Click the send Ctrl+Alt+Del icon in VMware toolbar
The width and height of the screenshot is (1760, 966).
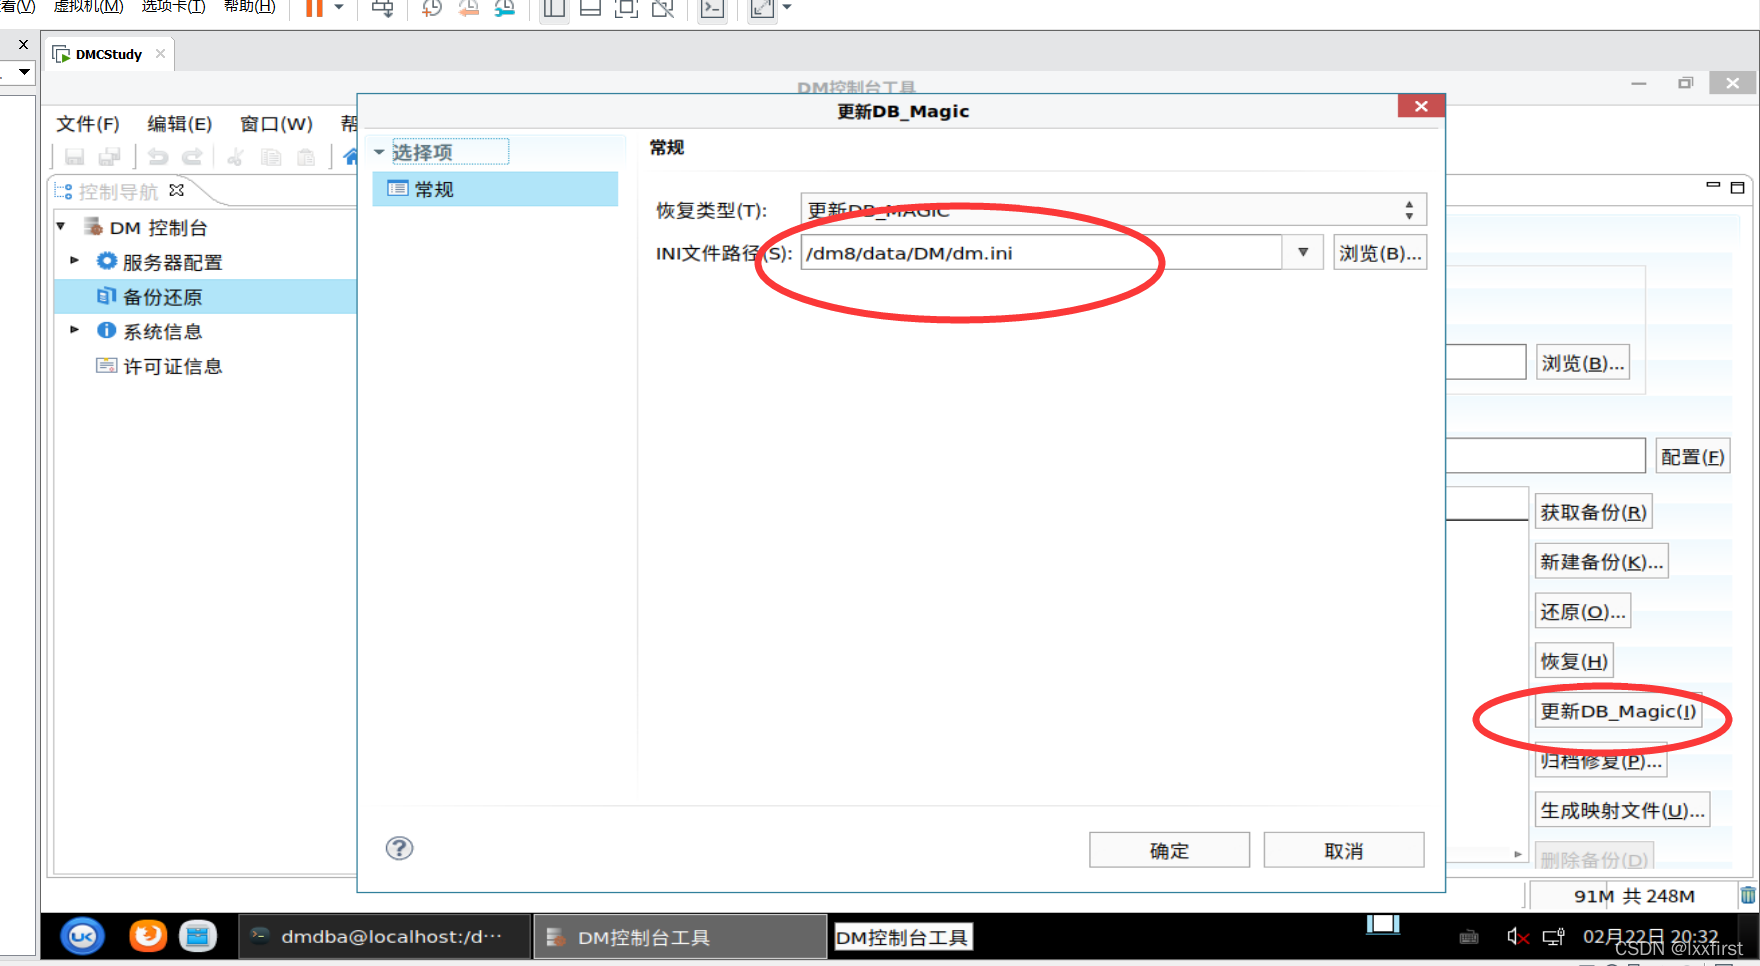383,9
